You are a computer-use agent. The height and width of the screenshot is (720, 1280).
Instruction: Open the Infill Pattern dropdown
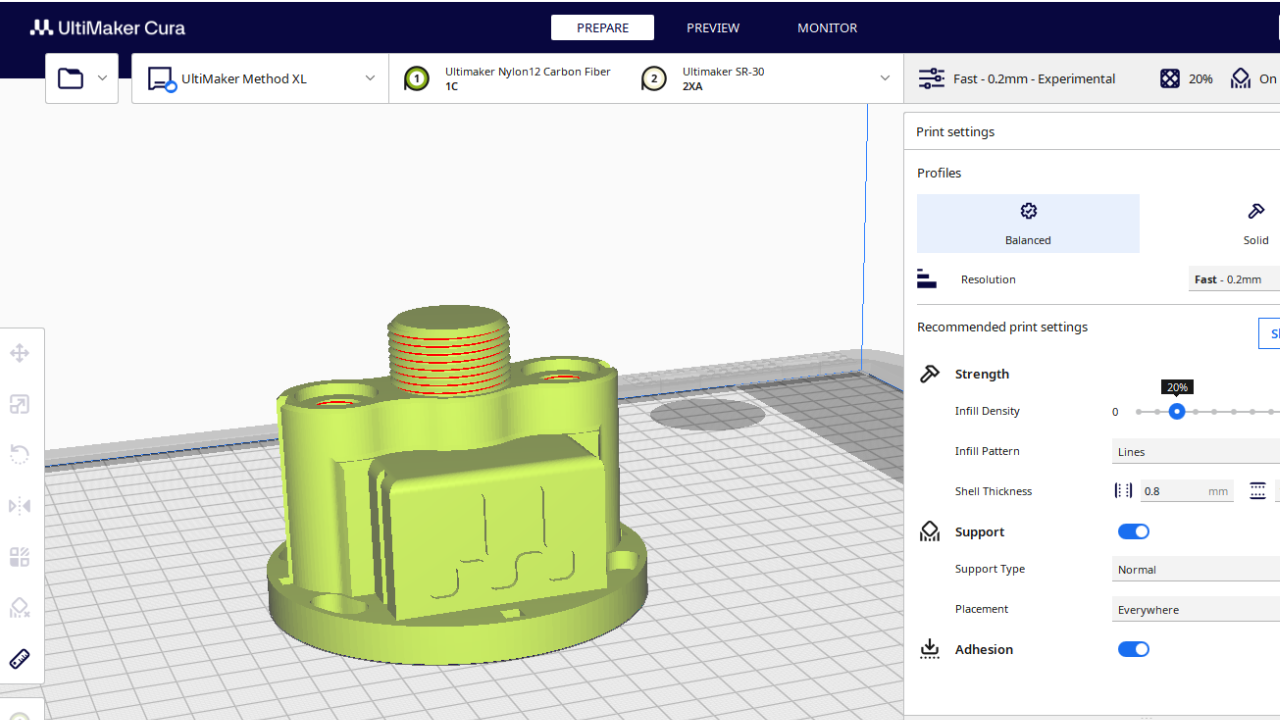tap(1195, 451)
